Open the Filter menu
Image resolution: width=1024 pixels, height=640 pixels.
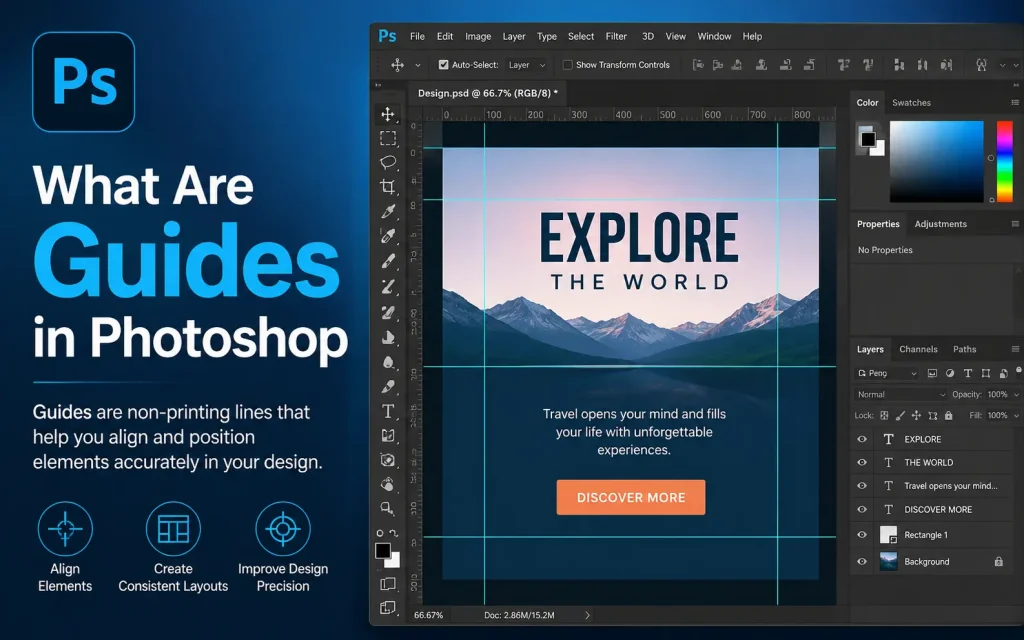coord(616,37)
